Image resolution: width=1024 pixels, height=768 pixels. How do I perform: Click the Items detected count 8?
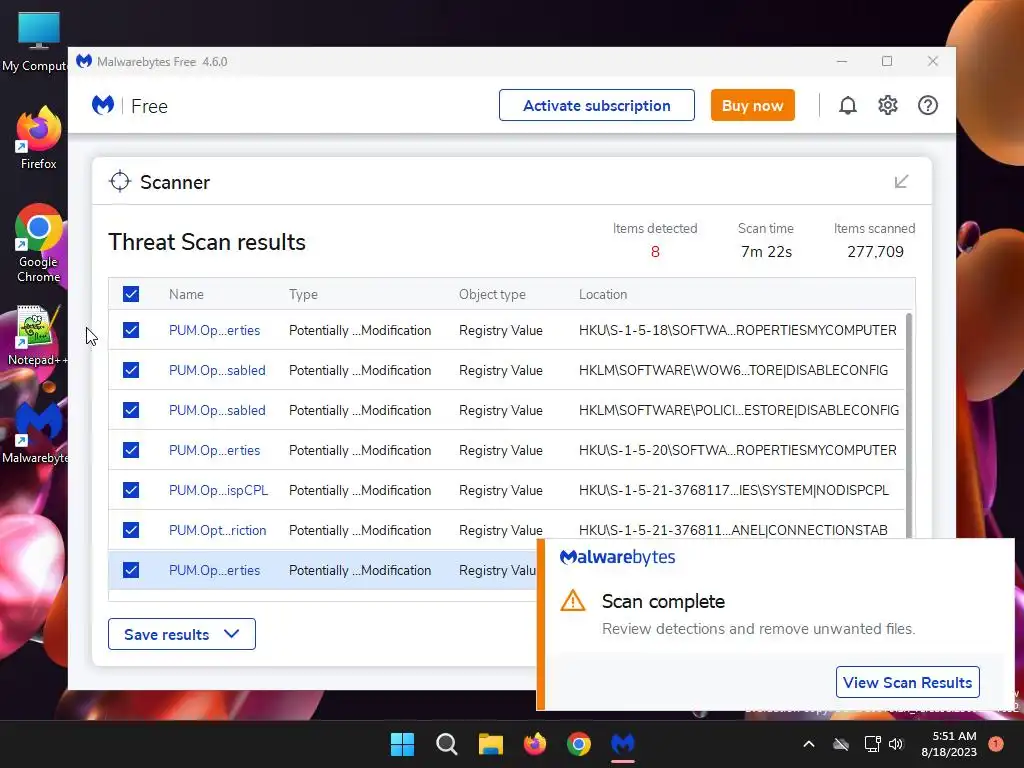click(655, 251)
